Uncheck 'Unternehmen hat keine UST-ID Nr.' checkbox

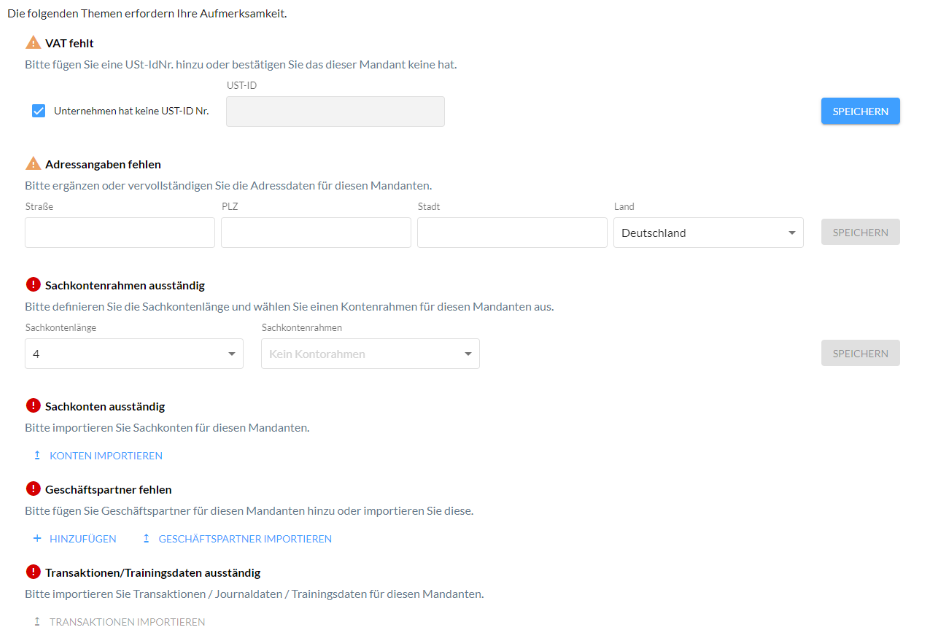click(x=39, y=111)
